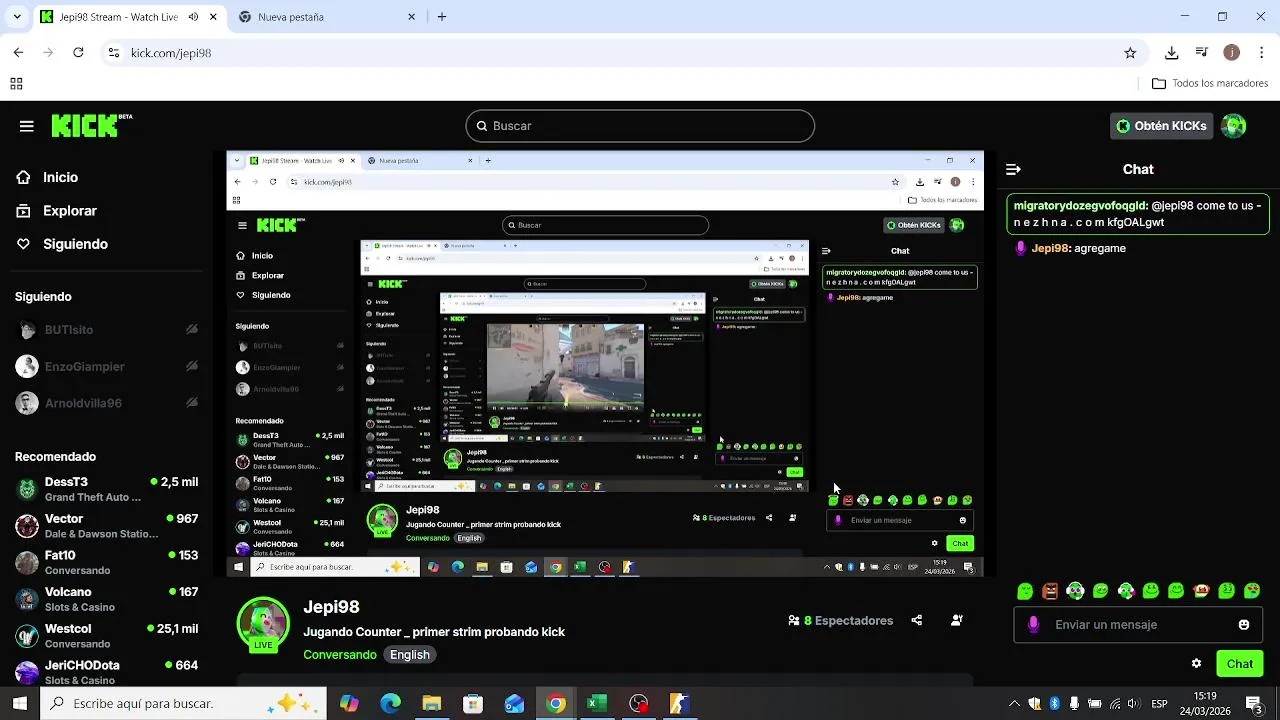This screenshot has width=1280, height=720.
Task: Open the Todos los marcadores folder
Action: [x=1210, y=84]
